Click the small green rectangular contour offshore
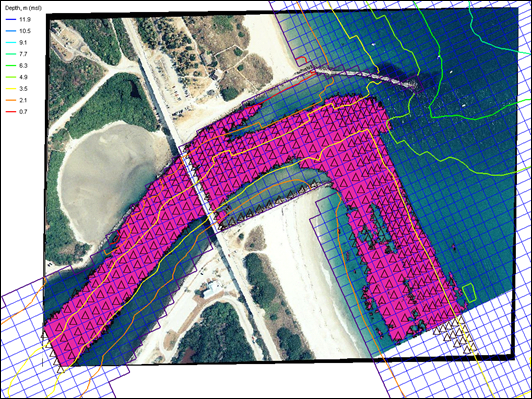 point(470,293)
